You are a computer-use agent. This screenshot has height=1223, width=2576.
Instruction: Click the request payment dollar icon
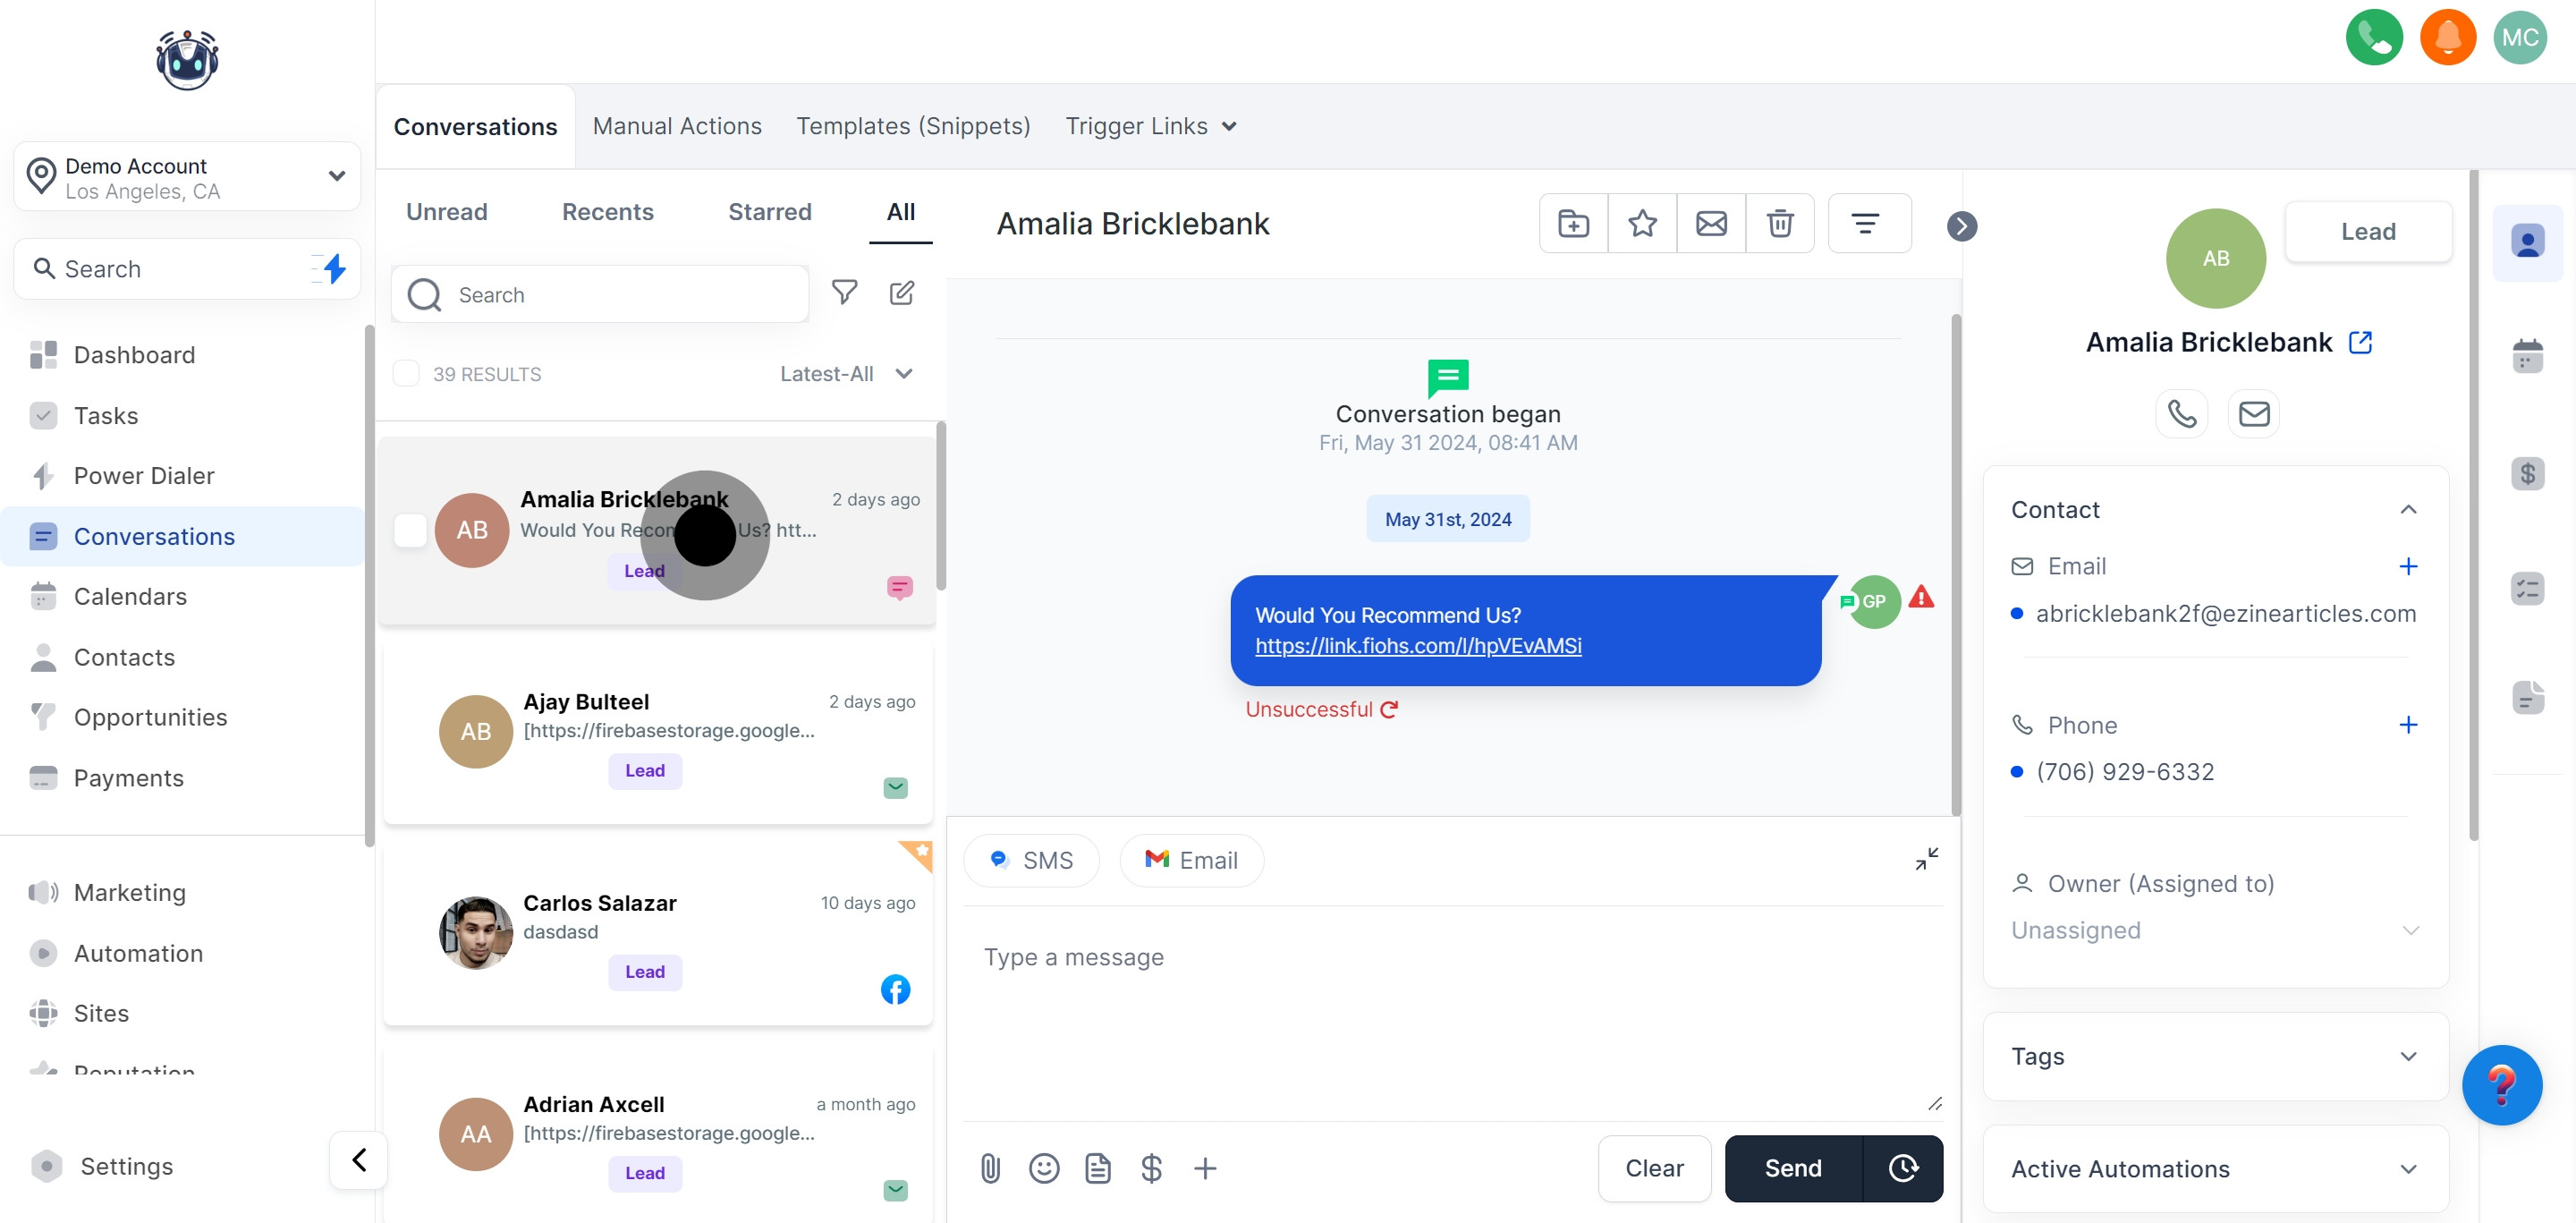click(1151, 1167)
